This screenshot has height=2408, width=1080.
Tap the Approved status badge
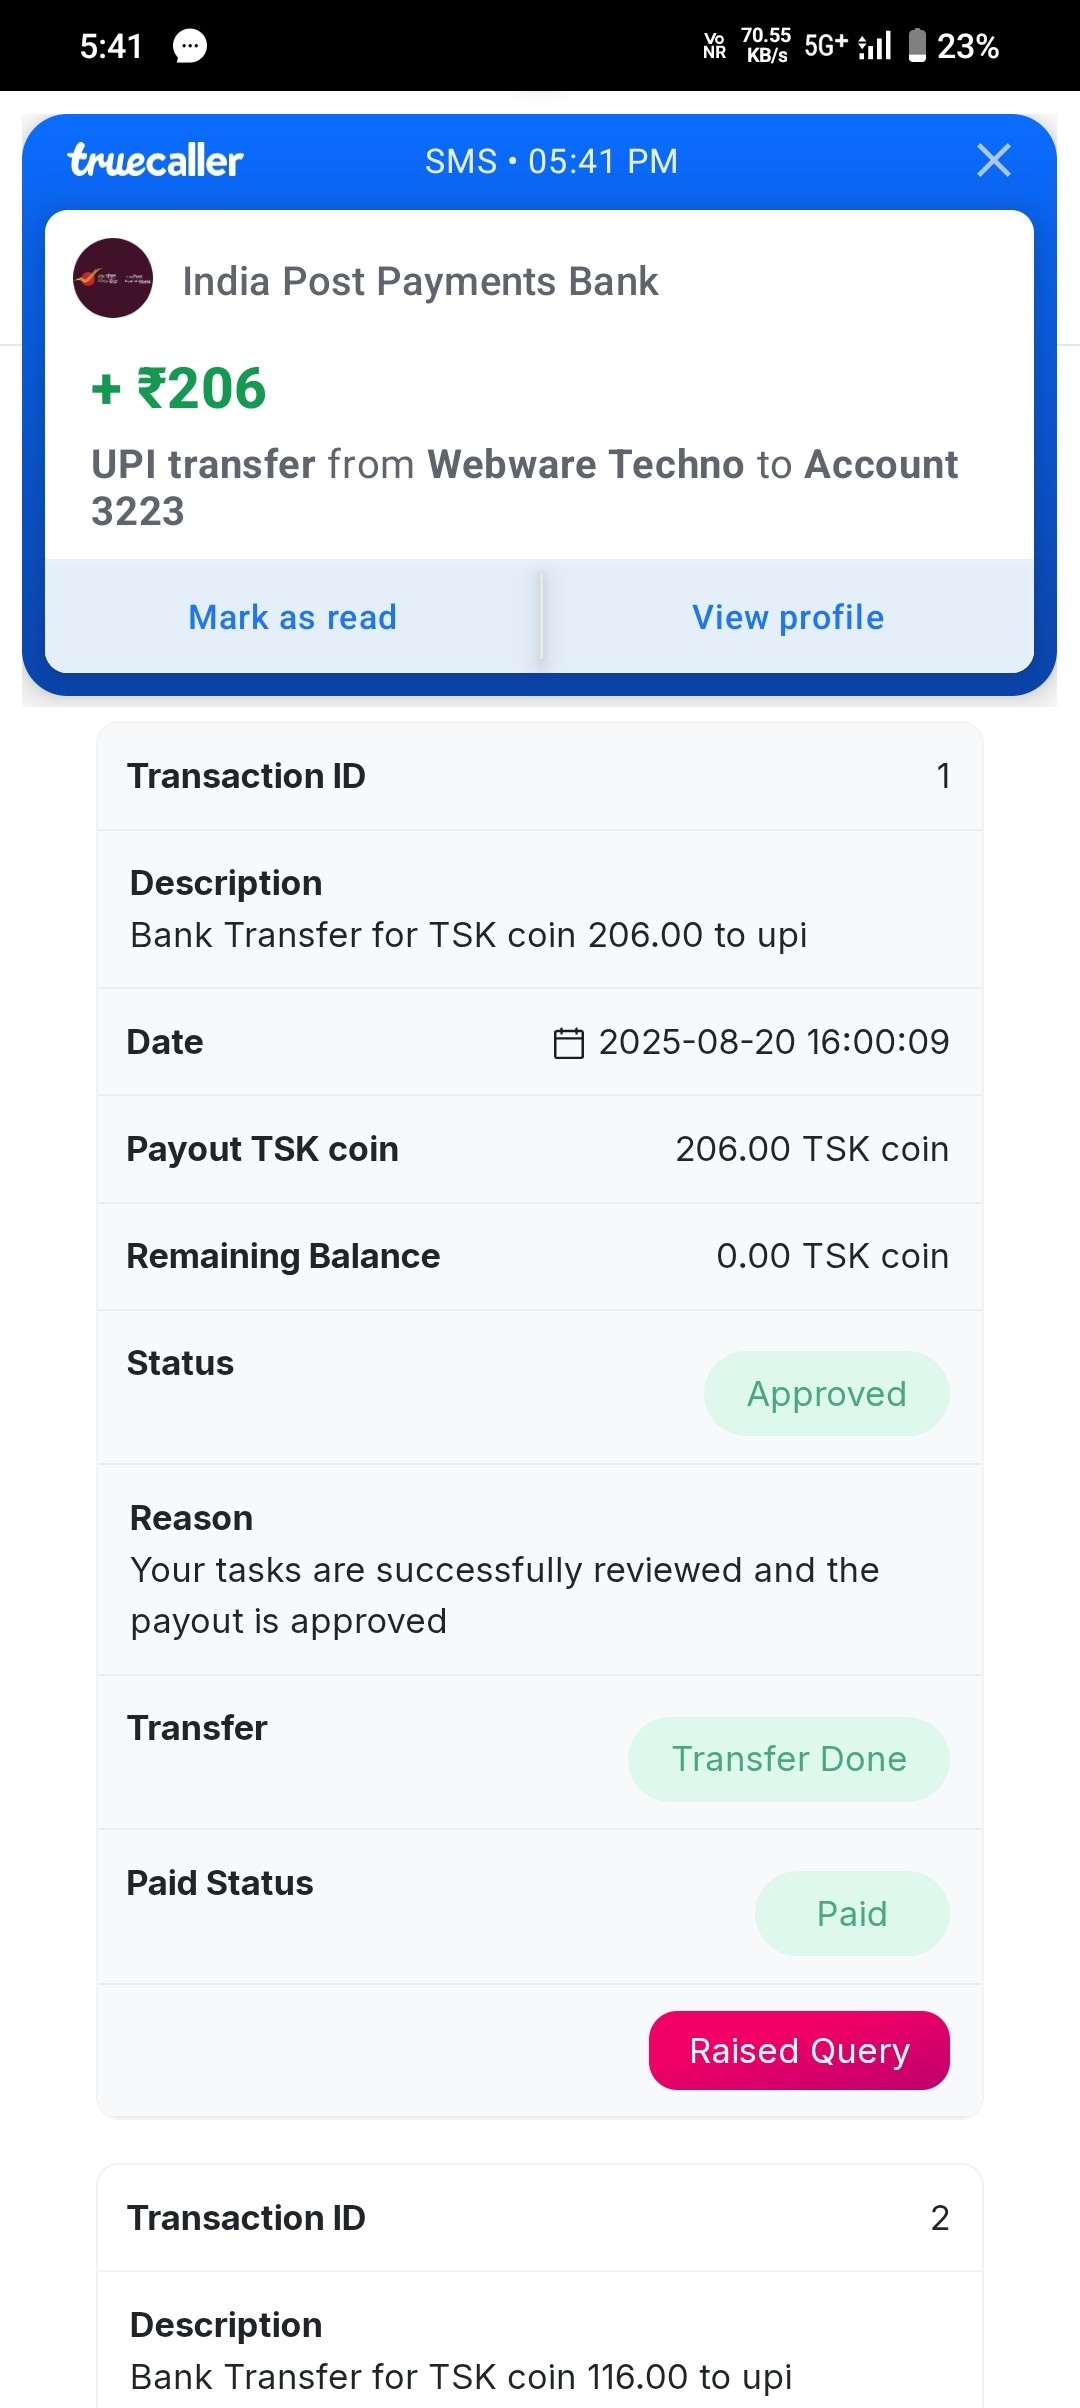826,1393
